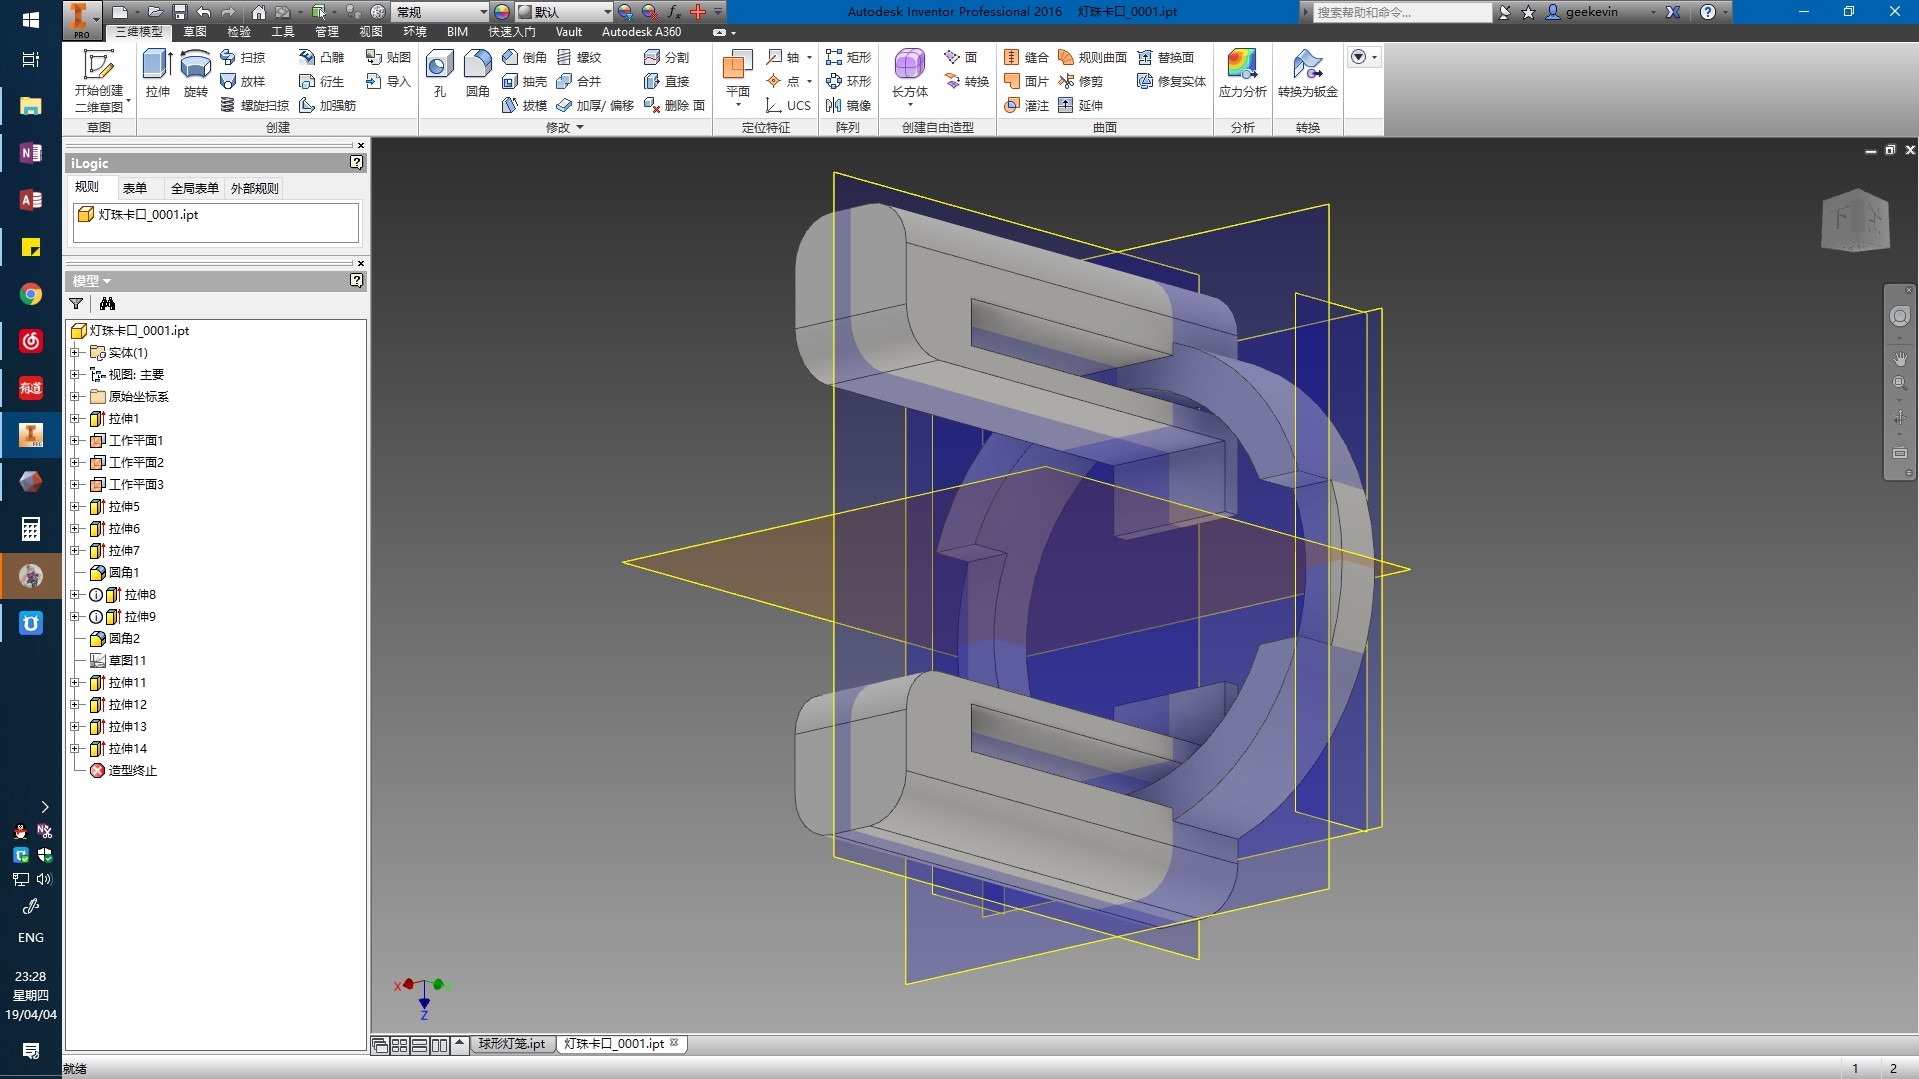
Task: Open the 修改 panel dropdown arrow
Action: point(580,128)
